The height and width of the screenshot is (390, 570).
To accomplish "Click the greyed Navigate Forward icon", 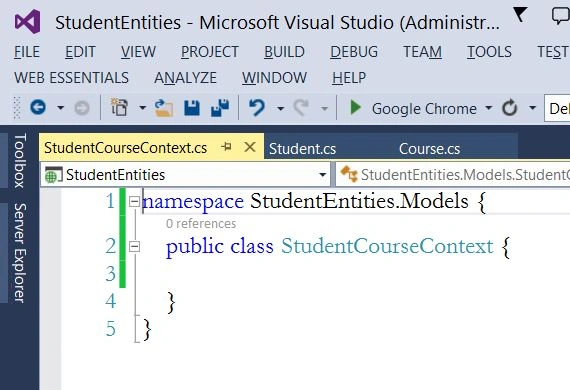I will [x=82, y=108].
